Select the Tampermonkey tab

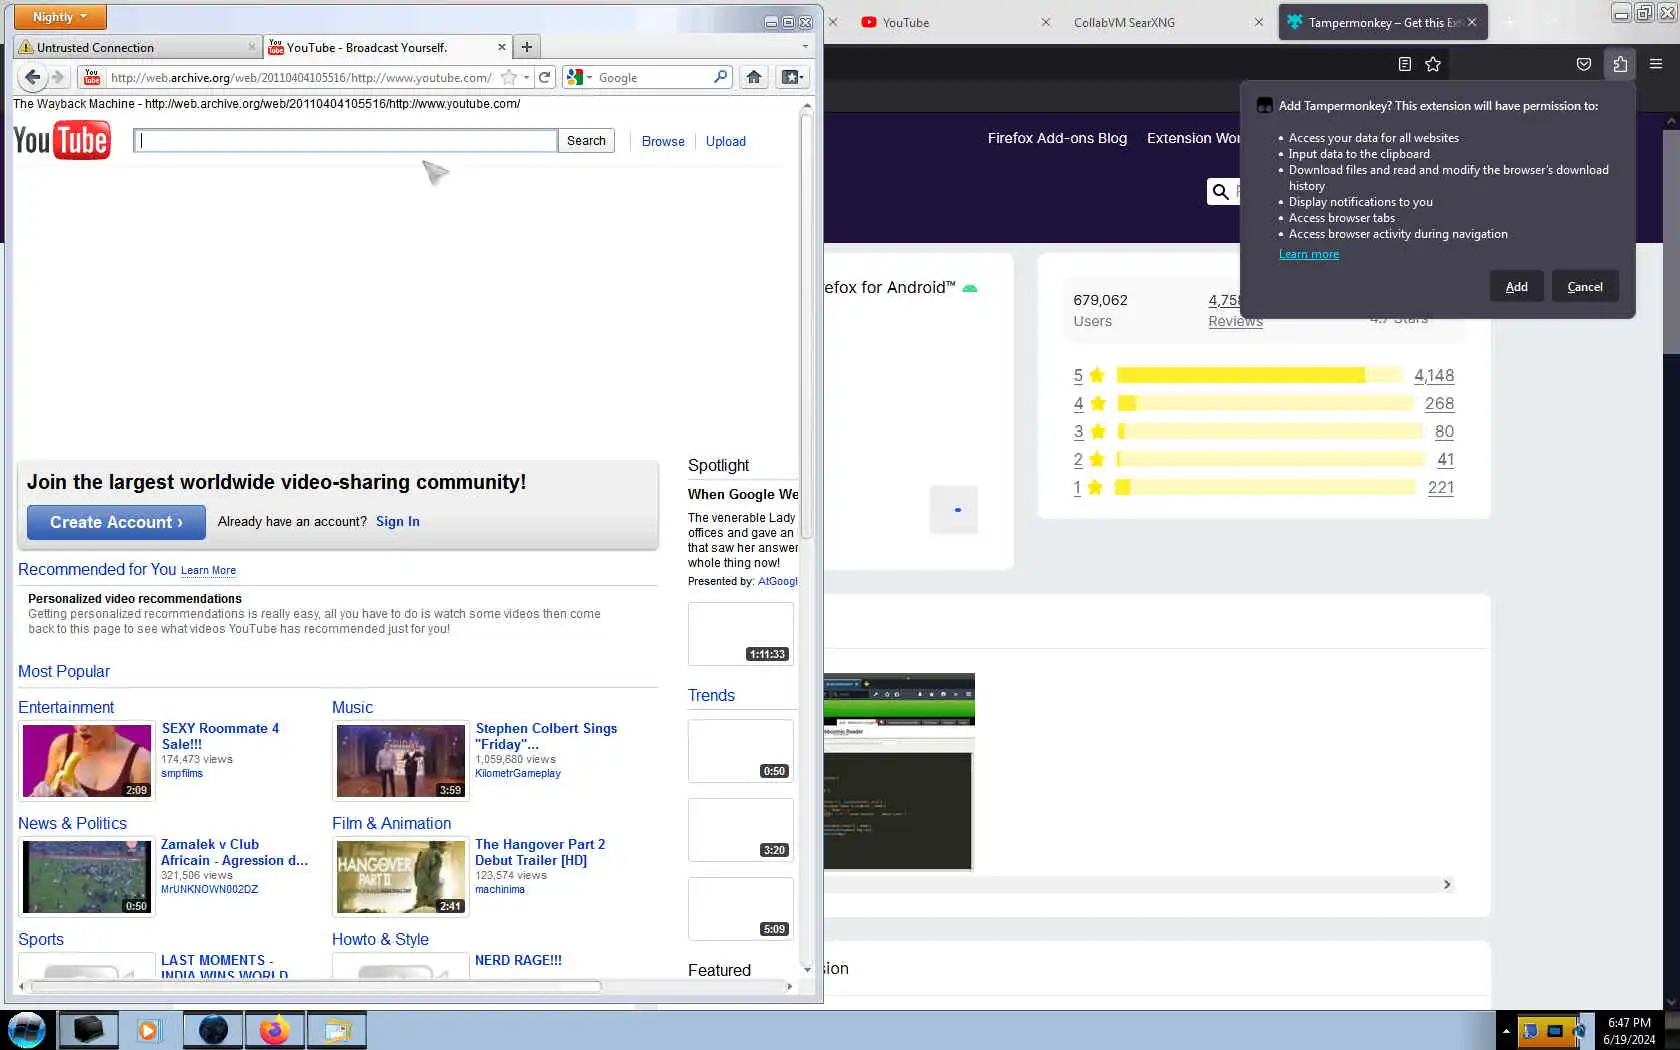pyautogui.click(x=1383, y=22)
